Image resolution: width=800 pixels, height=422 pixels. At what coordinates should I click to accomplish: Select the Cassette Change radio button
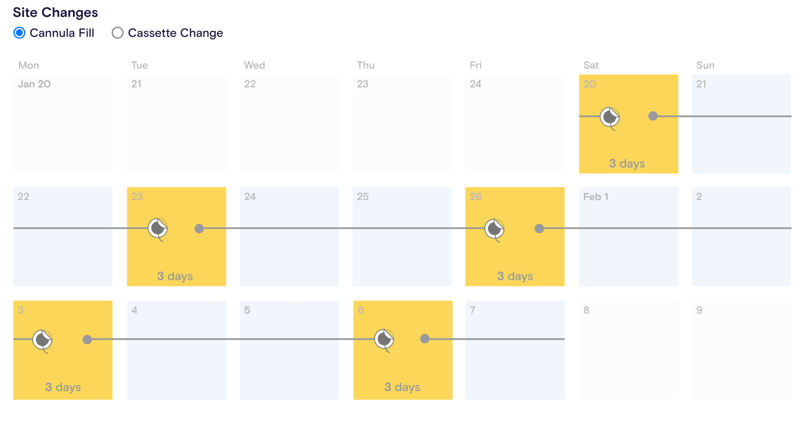(x=117, y=33)
